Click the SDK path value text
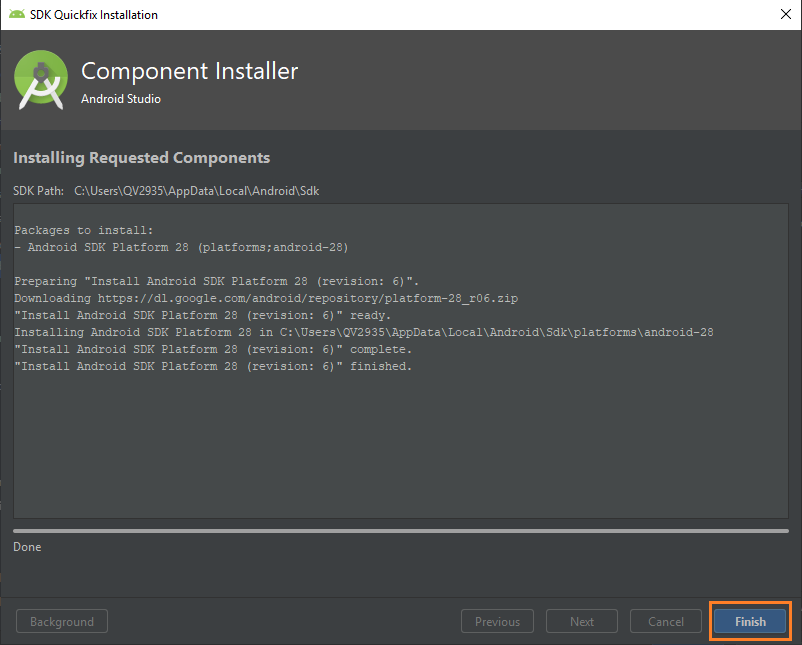This screenshot has height=645, width=802. tap(197, 190)
